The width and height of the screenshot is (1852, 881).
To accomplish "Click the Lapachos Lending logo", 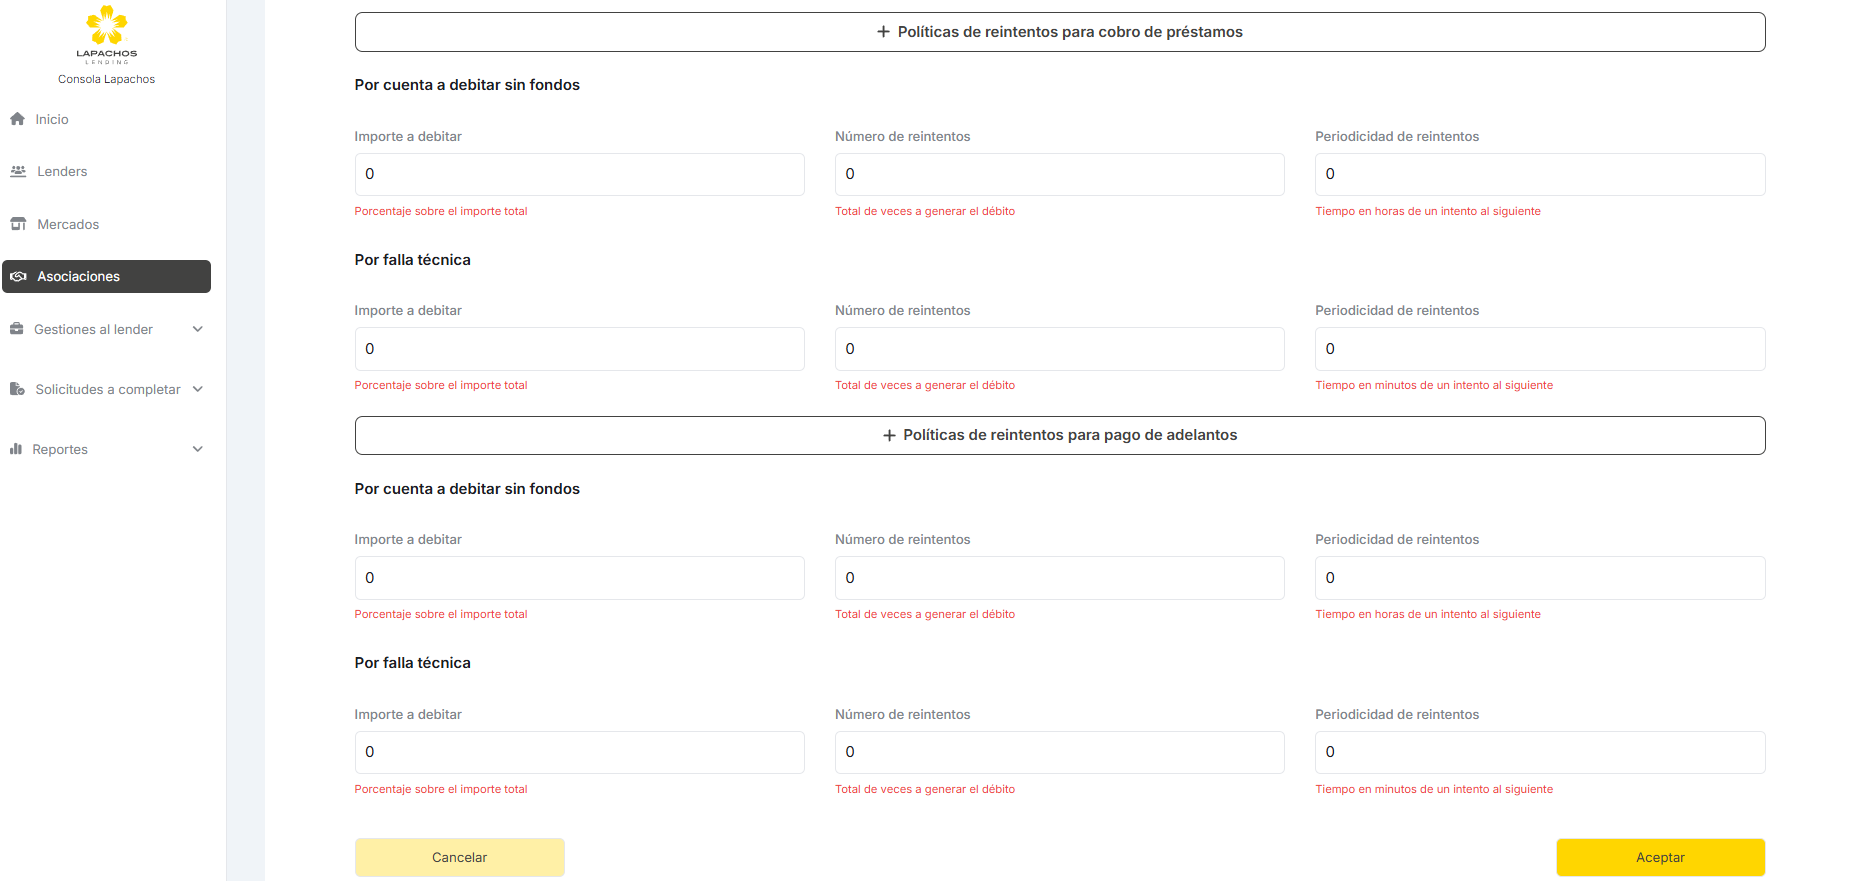I will click(106, 34).
